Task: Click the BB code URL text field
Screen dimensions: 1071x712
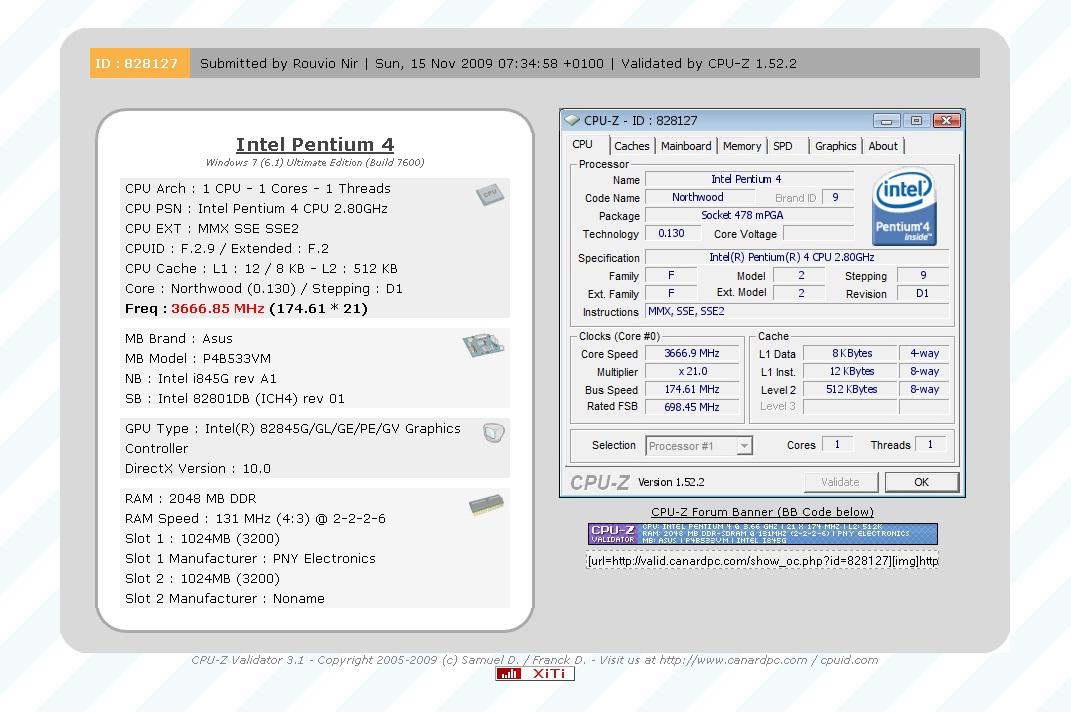Action: point(762,561)
